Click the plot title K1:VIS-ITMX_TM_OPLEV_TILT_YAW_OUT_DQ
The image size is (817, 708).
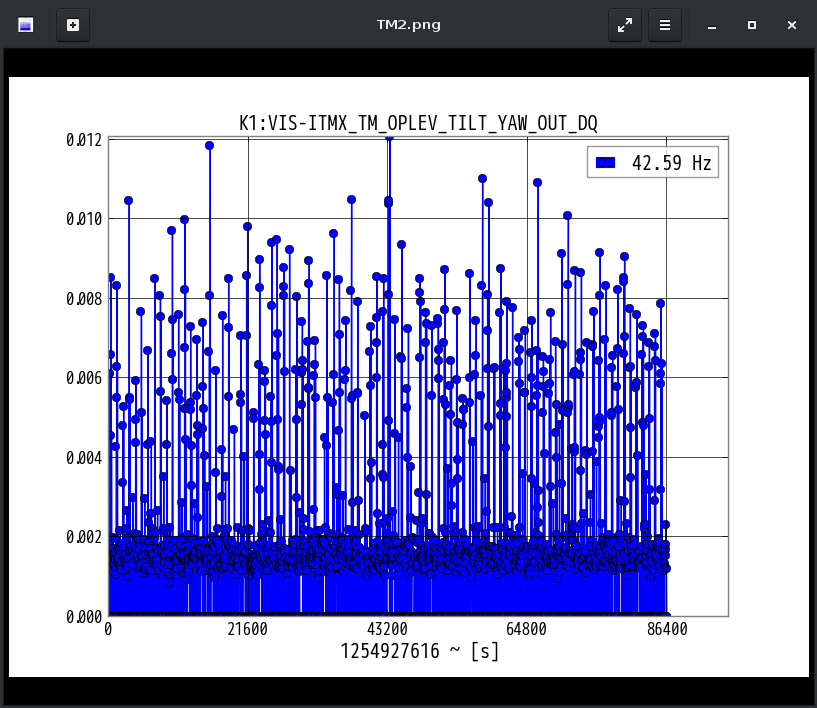(418, 123)
